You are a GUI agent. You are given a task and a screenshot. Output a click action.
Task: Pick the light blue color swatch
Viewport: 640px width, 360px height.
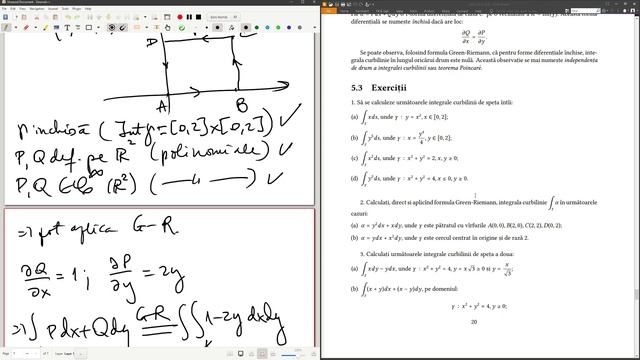(267, 28)
